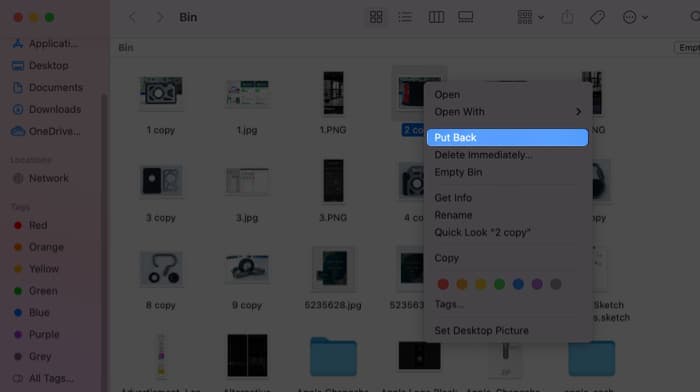The height and width of the screenshot is (392, 700).
Task: Go forward with the right chevron button
Action: pos(159,17)
